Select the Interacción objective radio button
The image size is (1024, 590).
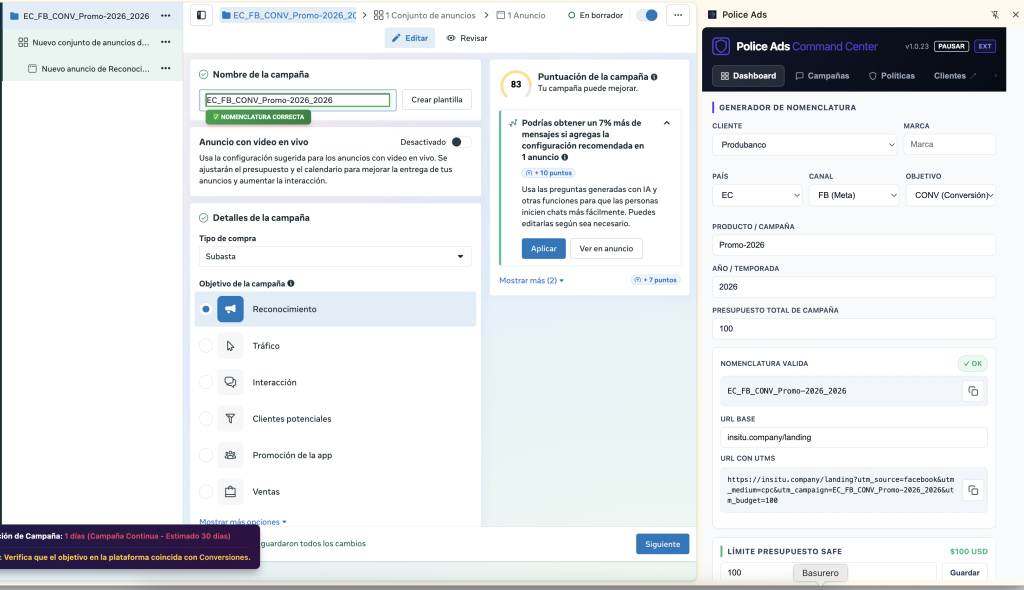206,382
